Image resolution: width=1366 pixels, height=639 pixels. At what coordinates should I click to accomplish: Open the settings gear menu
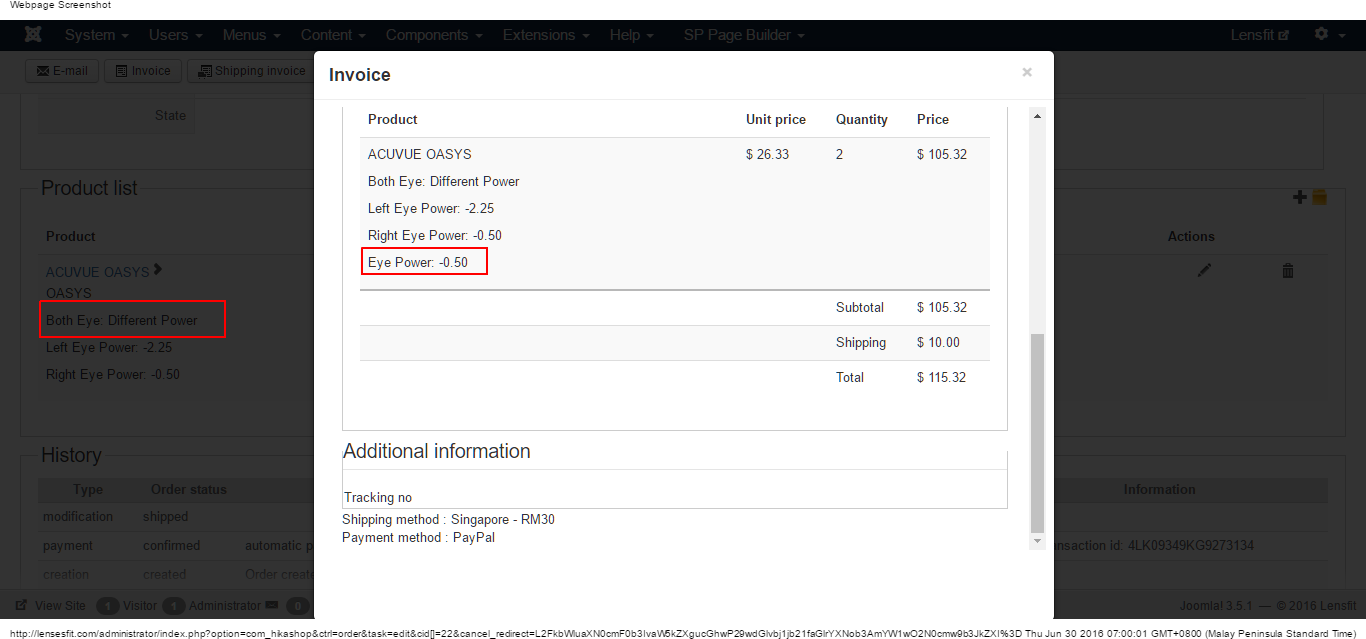pyautogui.click(x=1327, y=34)
